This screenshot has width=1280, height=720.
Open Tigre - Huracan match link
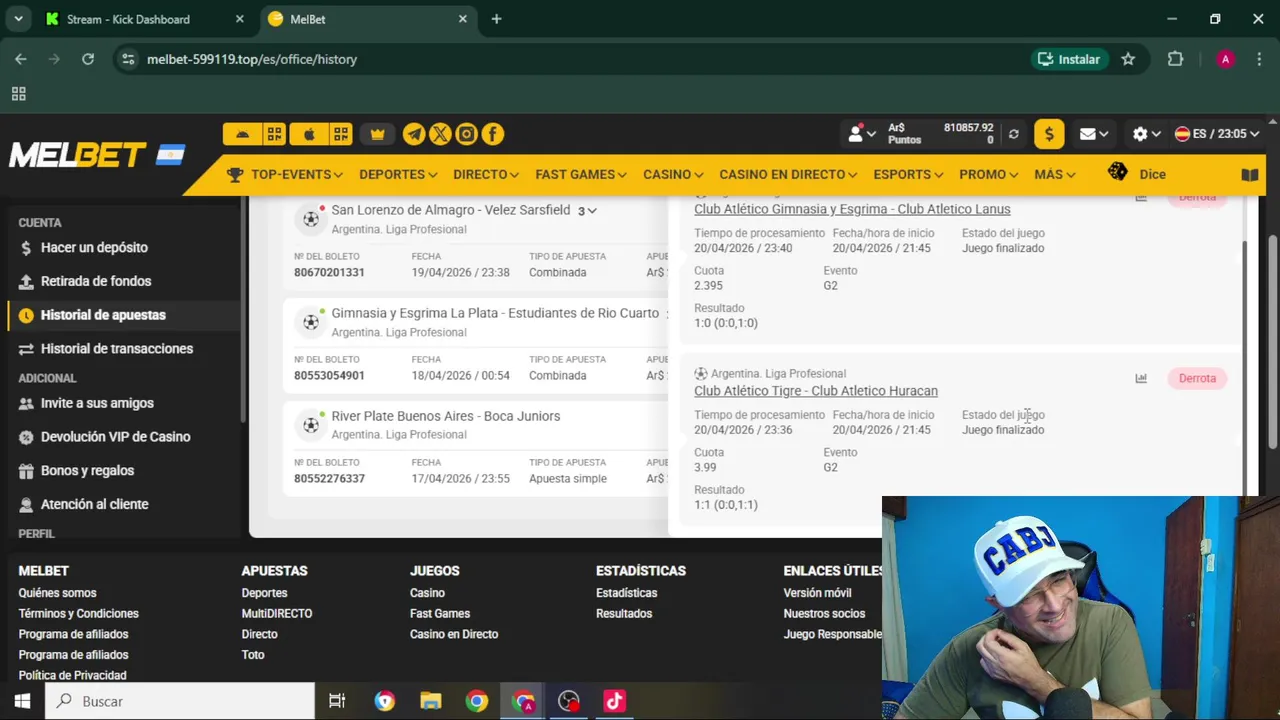tap(816, 391)
